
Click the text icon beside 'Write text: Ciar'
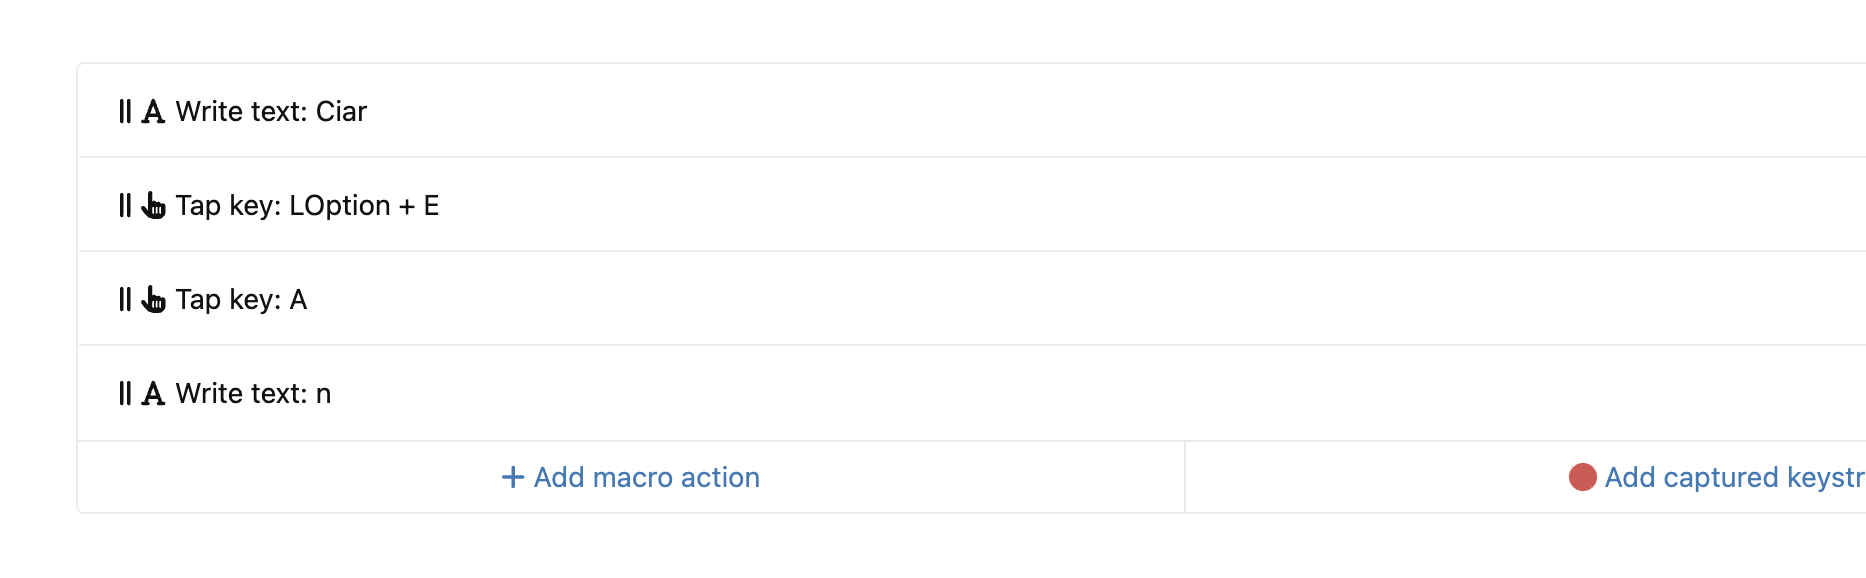153,111
